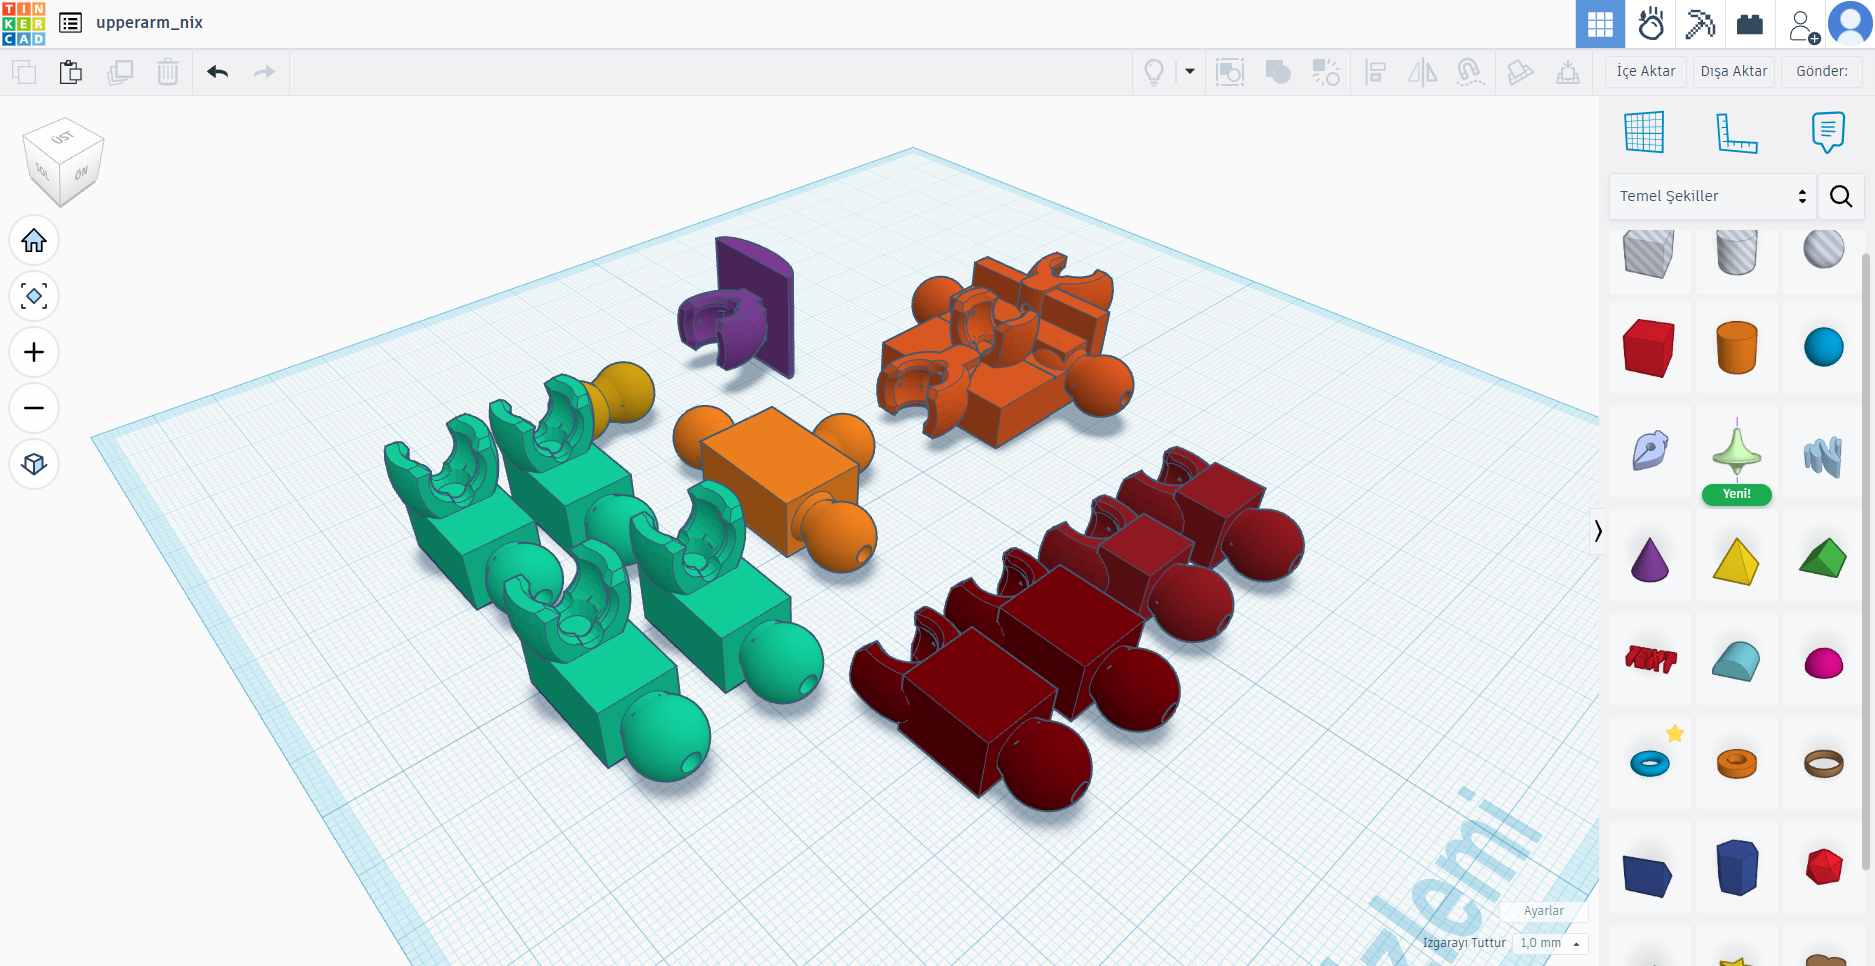Screen dimensions: 1875x966
Task: Pick the red Box shape
Action: pos(1649,347)
